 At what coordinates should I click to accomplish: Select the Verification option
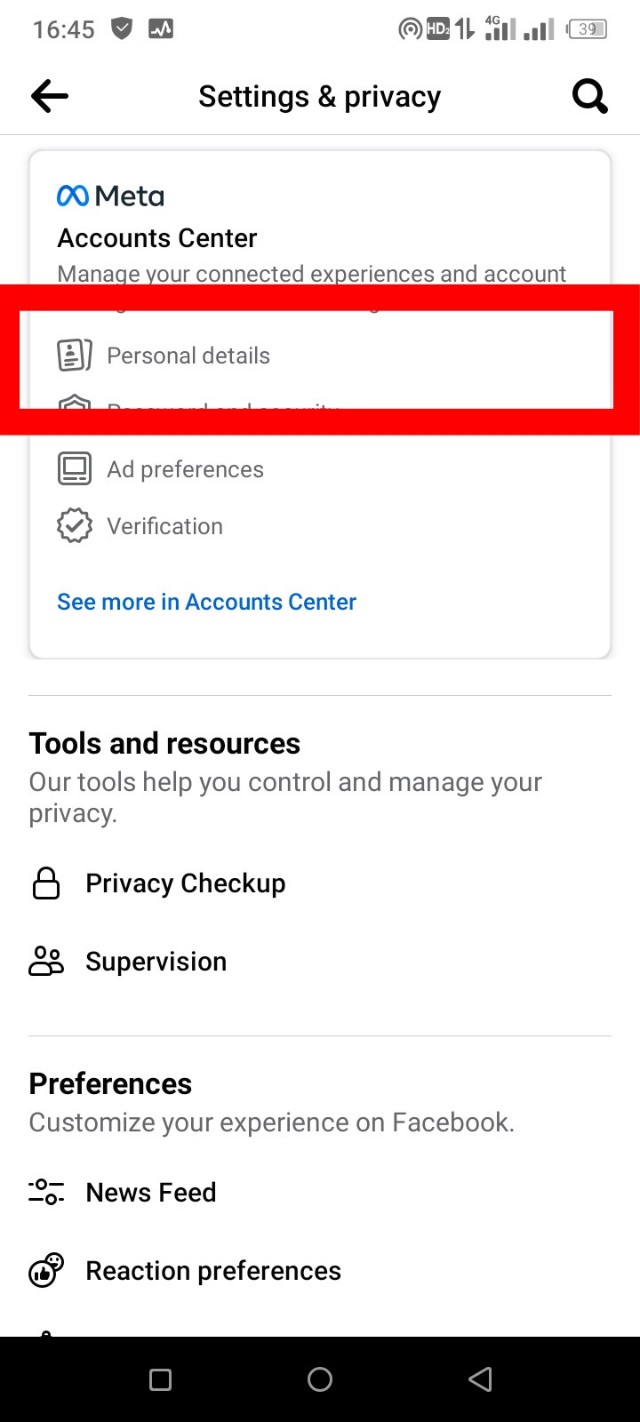(165, 527)
